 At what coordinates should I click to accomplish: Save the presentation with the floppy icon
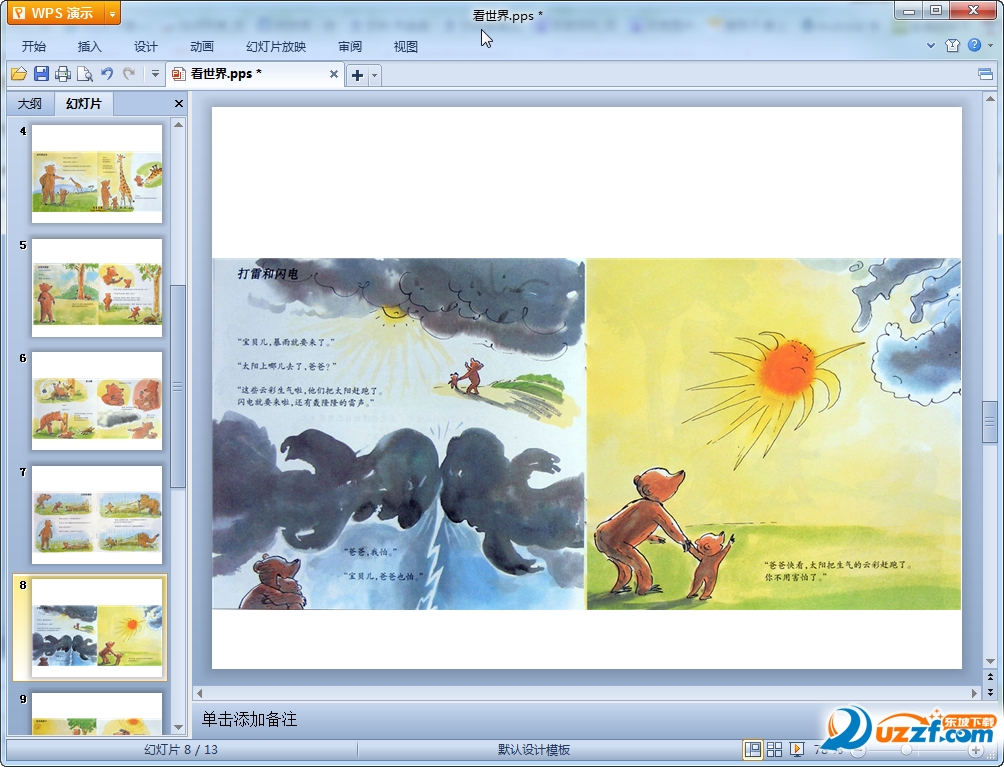click(x=41, y=74)
